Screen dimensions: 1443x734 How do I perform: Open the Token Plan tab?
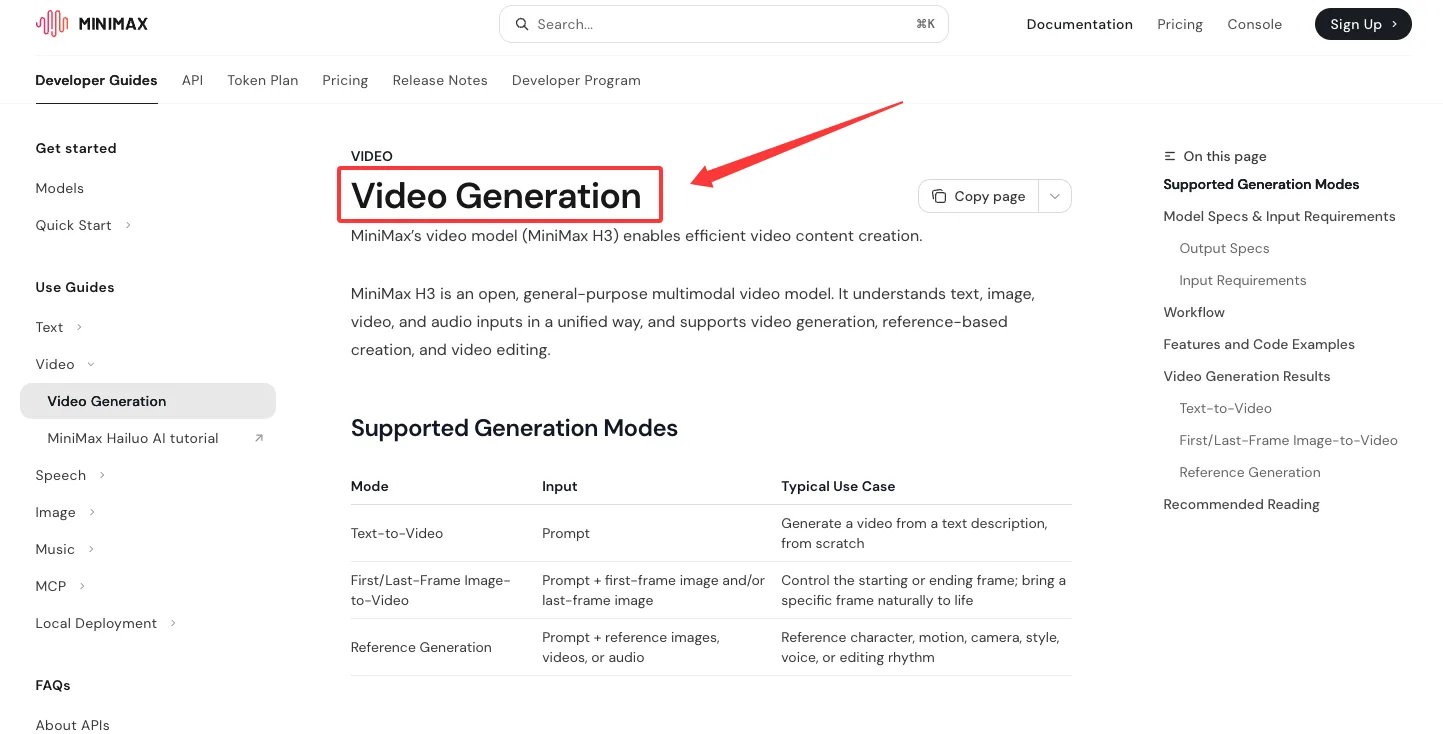[263, 80]
